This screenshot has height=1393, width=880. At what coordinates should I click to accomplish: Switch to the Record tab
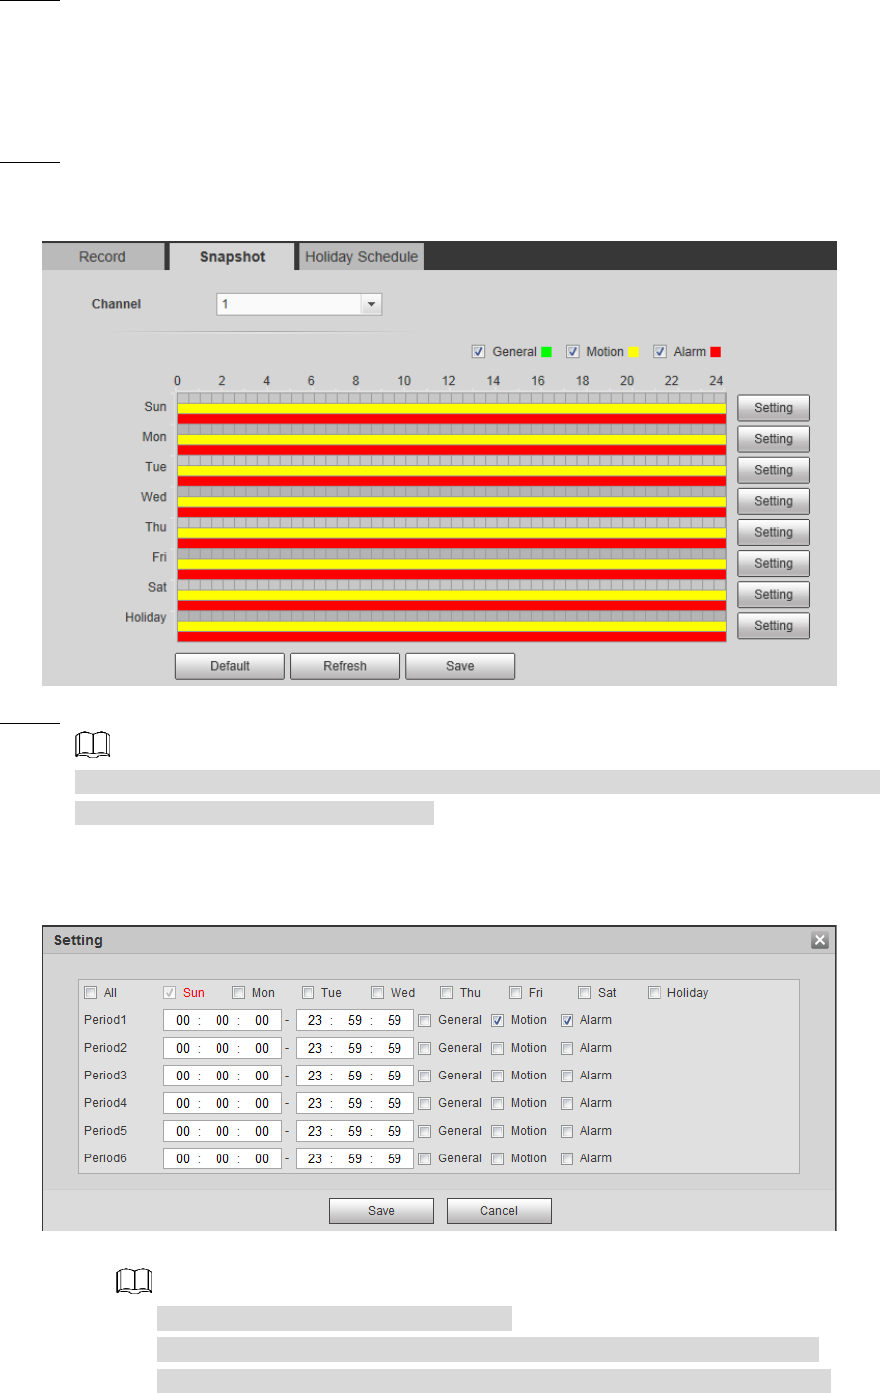click(102, 257)
